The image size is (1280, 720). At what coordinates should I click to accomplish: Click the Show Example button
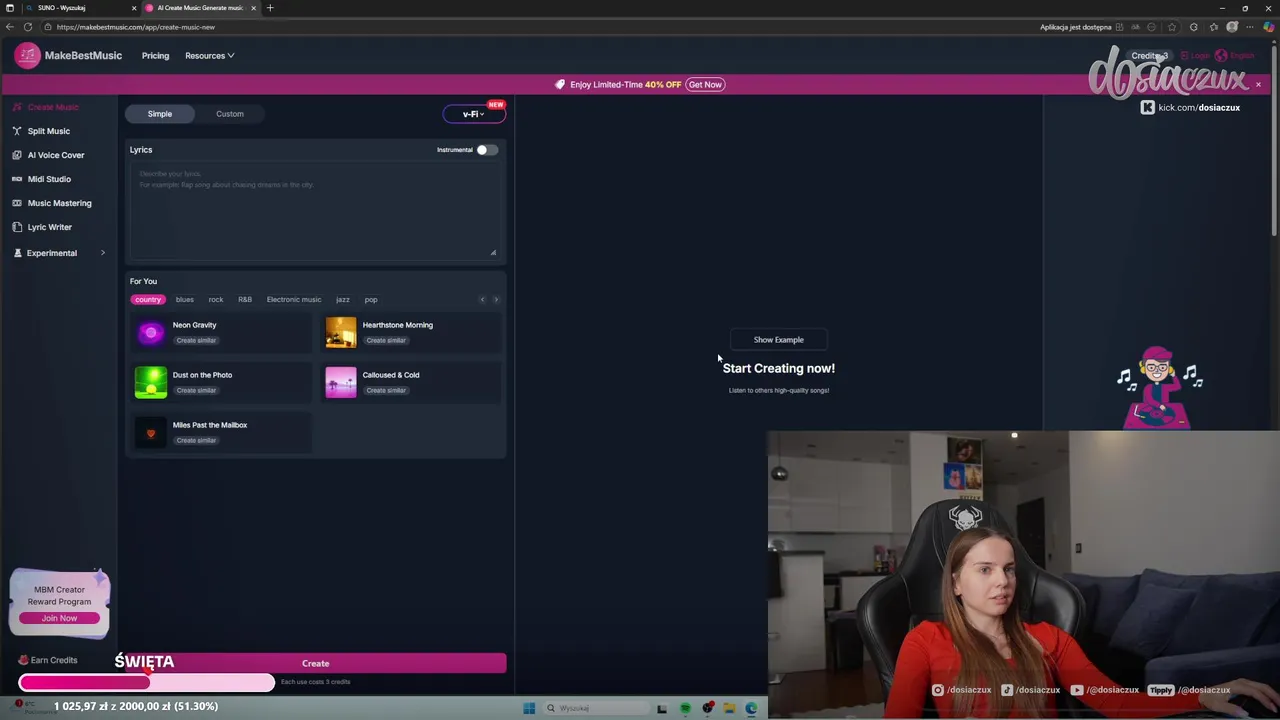click(x=778, y=340)
